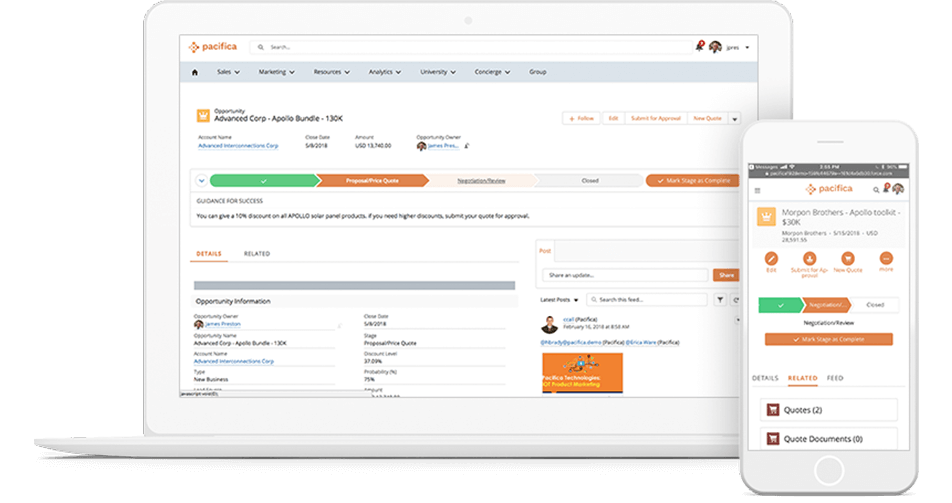The image size is (952, 503).
Task: Open the Advanced Interconnections Corp account link
Action: click(238, 146)
